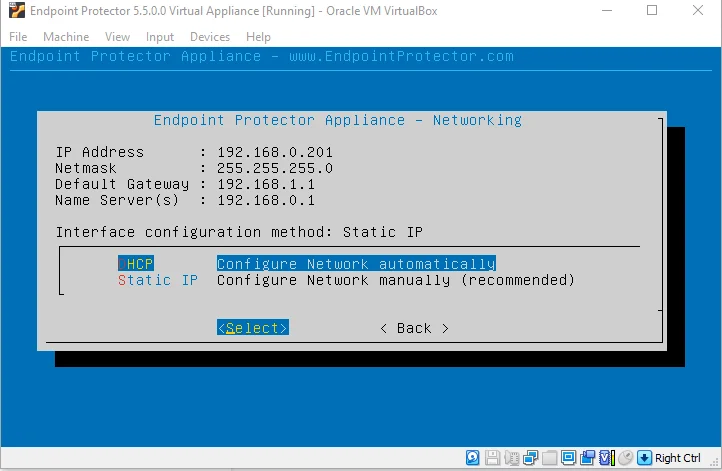Click the name server value 192.168.0.1
Viewport: 722px width, 471px height.
[266, 200]
